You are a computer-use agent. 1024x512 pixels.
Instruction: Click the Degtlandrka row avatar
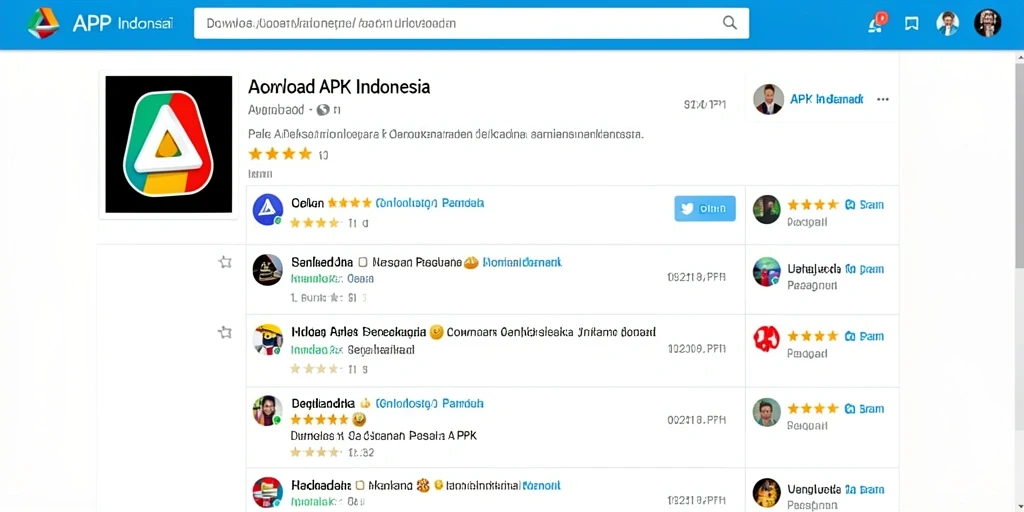[x=268, y=411]
